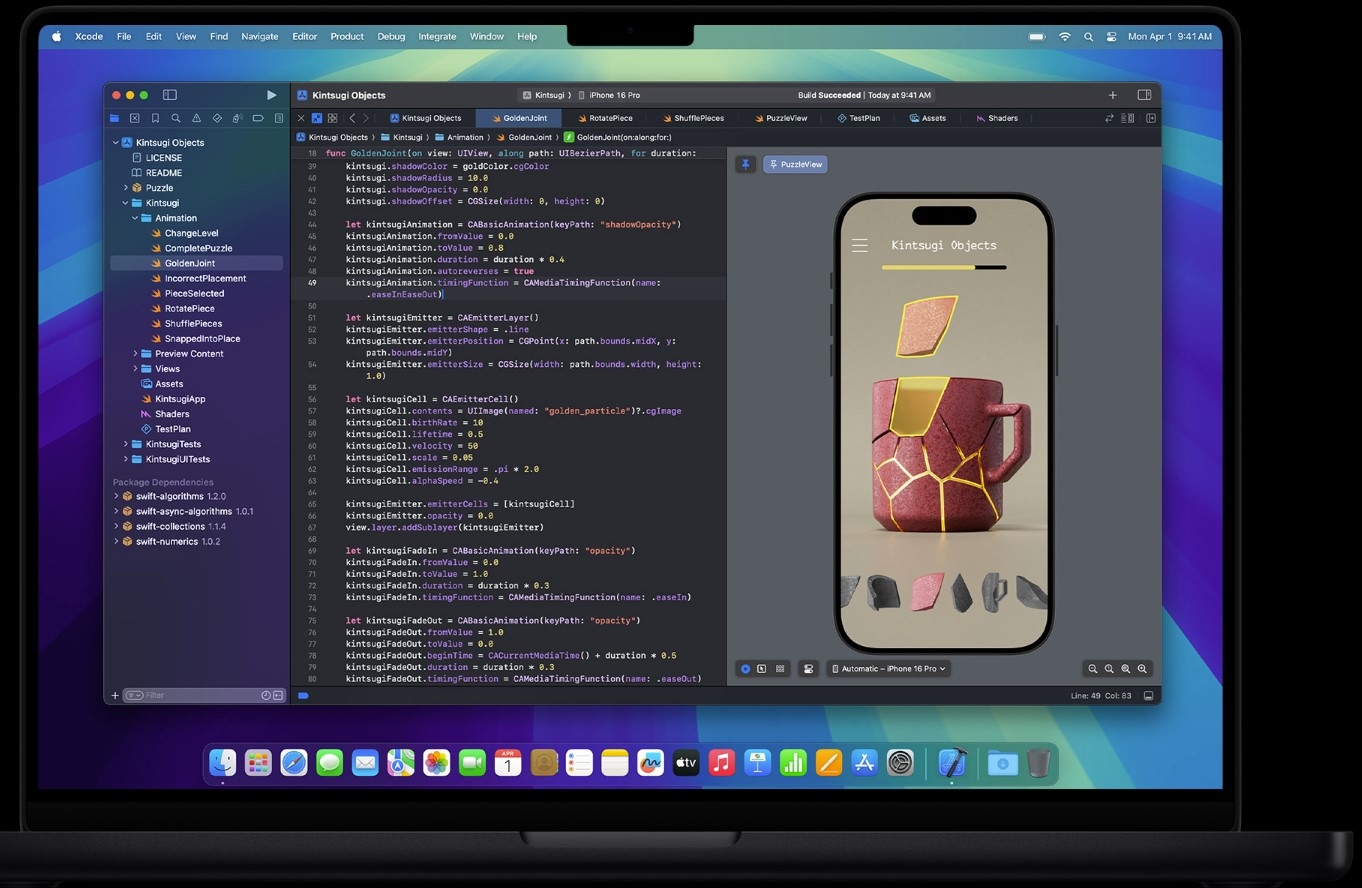Enable selectable preview mode
Image resolution: width=1362 pixels, height=888 pixels.
[762, 669]
